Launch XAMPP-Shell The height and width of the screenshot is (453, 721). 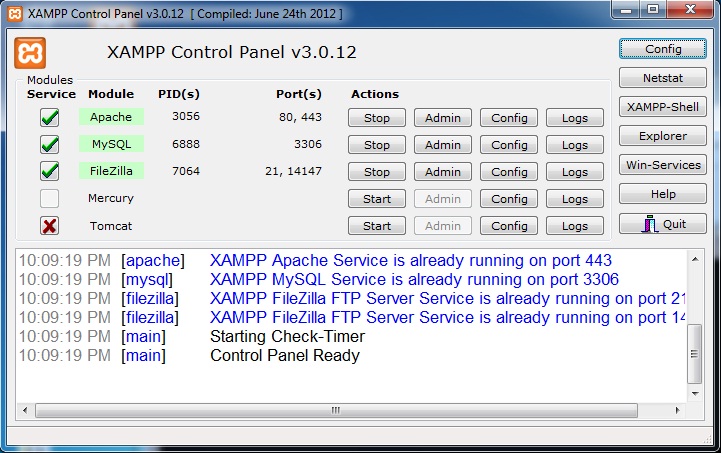pyautogui.click(x=663, y=107)
